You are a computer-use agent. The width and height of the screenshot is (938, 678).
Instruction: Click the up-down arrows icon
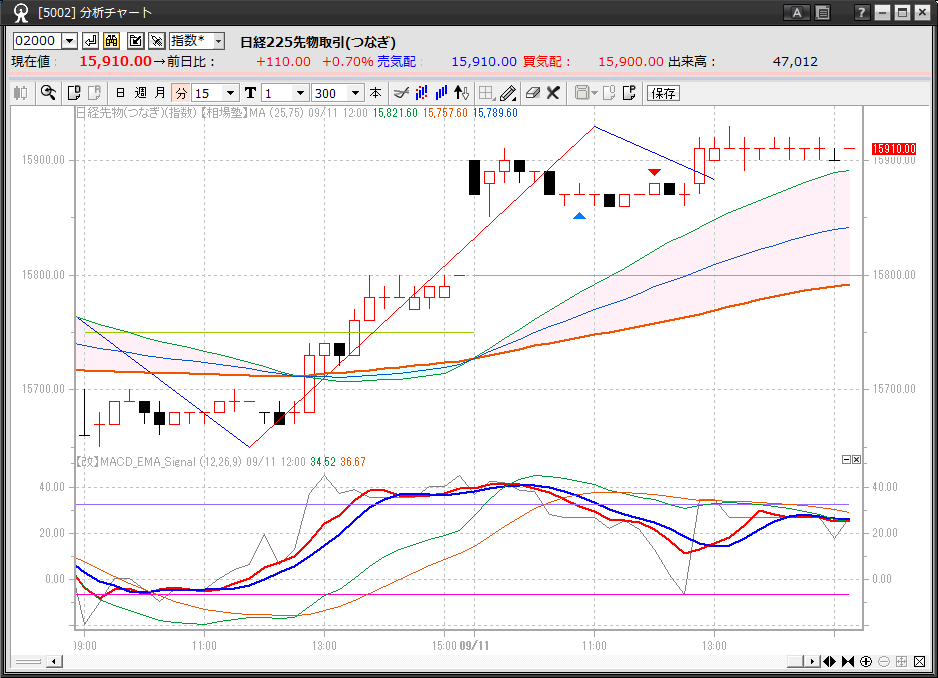click(x=461, y=93)
